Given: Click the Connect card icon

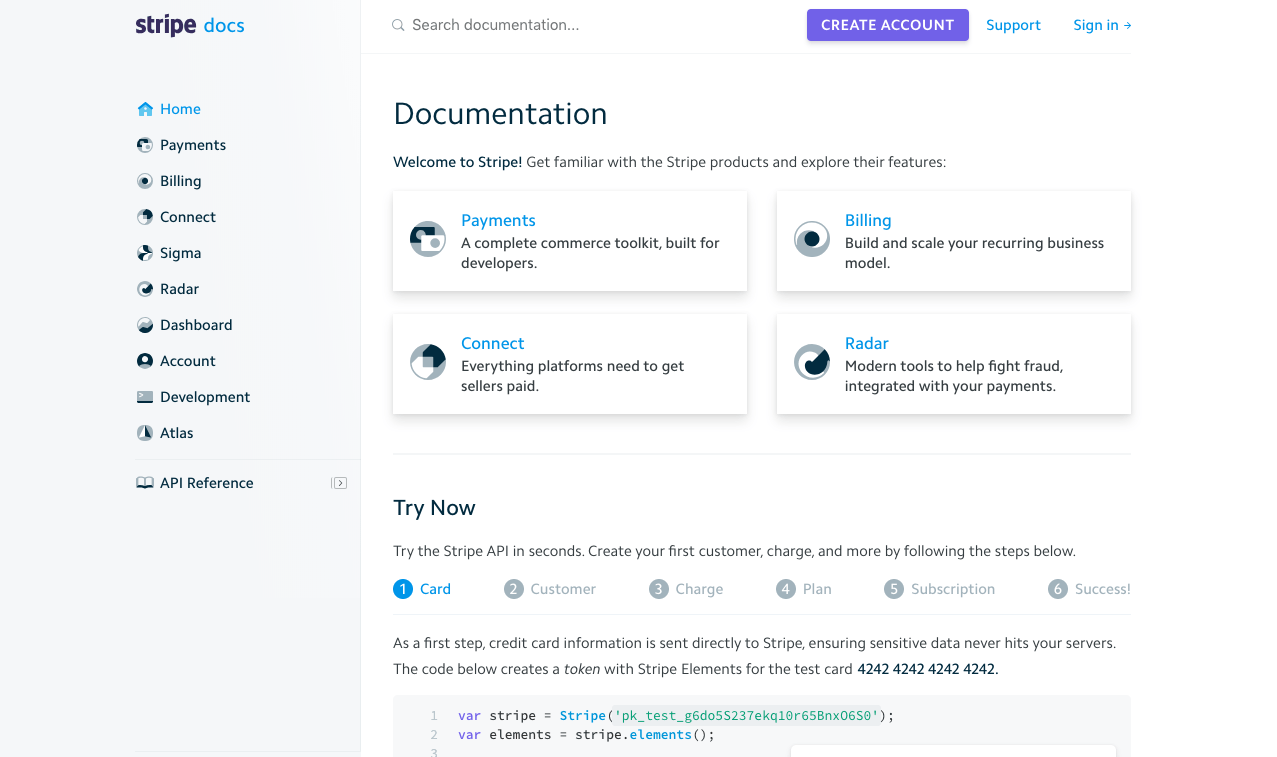Looking at the screenshot, I should (x=428, y=362).
